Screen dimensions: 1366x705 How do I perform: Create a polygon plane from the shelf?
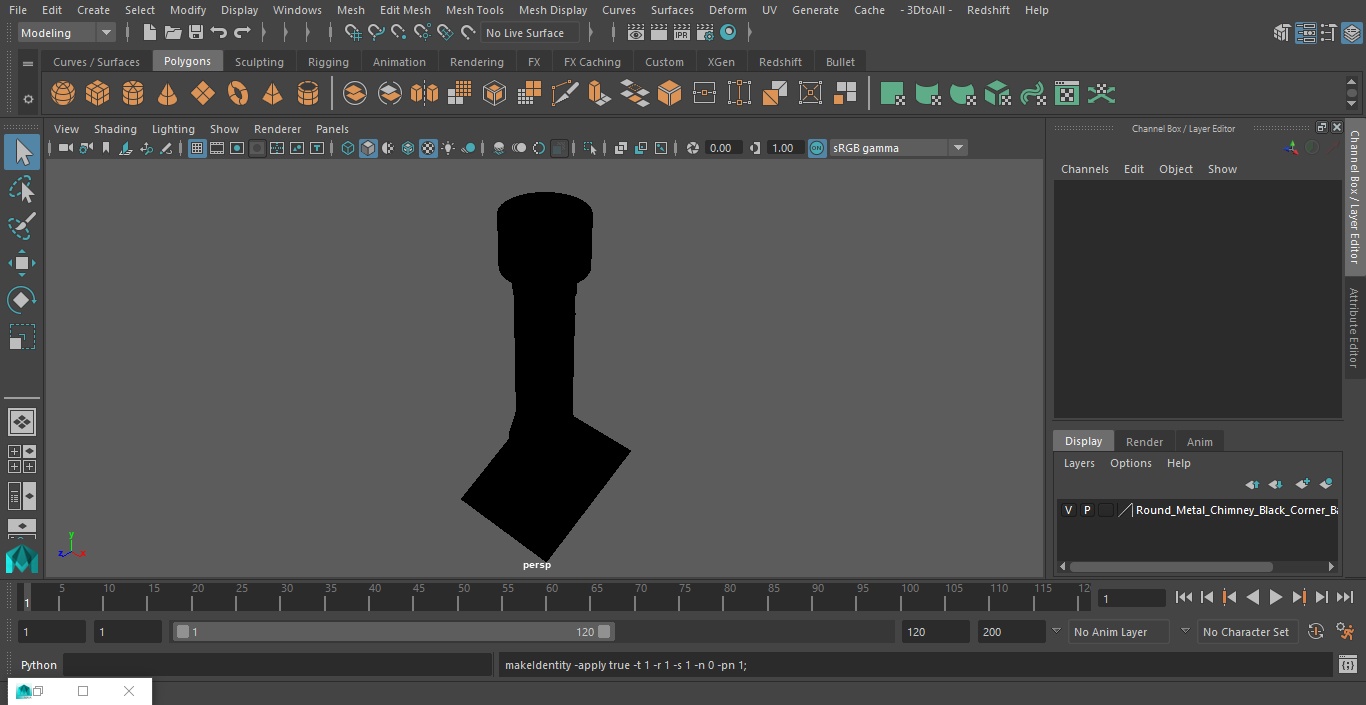(x=203, y=94)
